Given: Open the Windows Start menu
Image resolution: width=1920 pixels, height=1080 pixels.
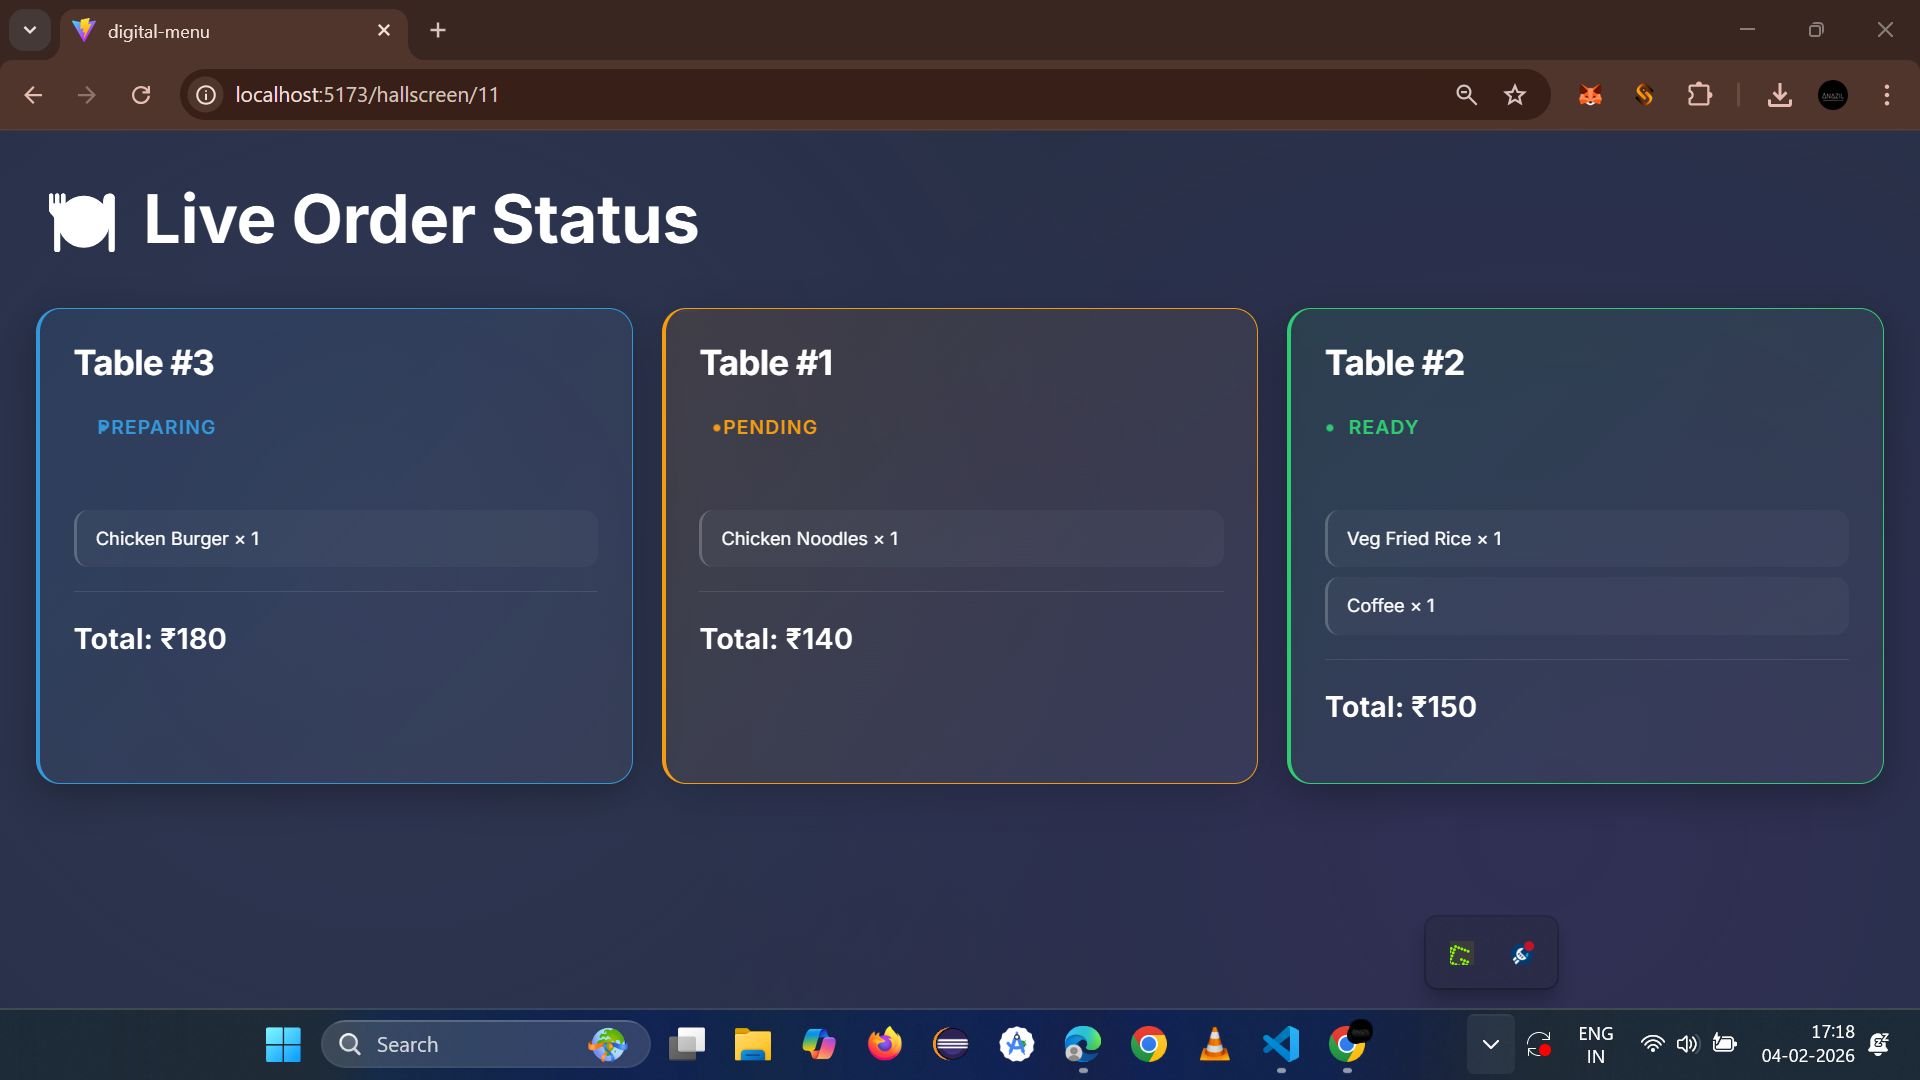Looking at the screenshot, I should [x=283, y=1045].
